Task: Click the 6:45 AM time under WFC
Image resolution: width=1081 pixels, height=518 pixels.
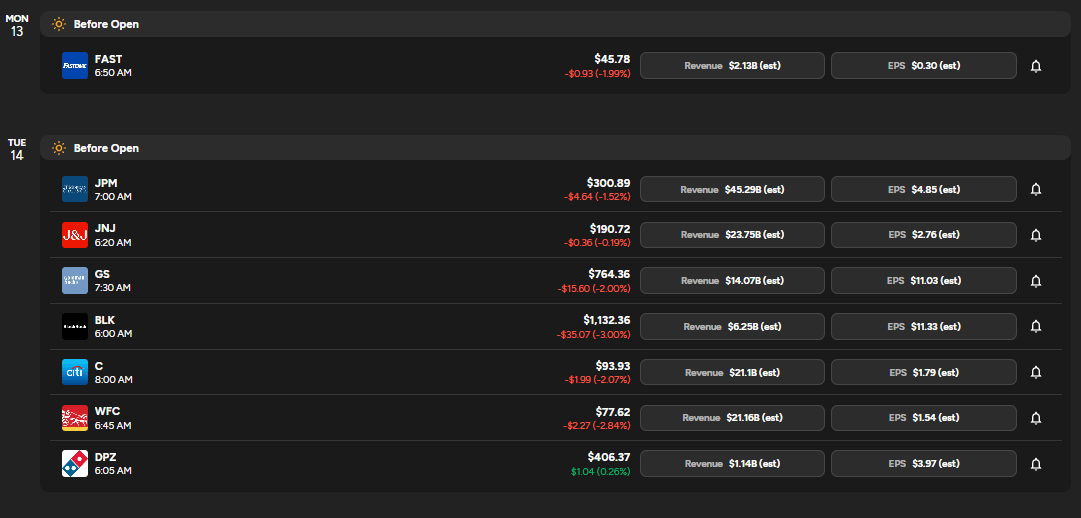Action: click(x=113, y=426)
